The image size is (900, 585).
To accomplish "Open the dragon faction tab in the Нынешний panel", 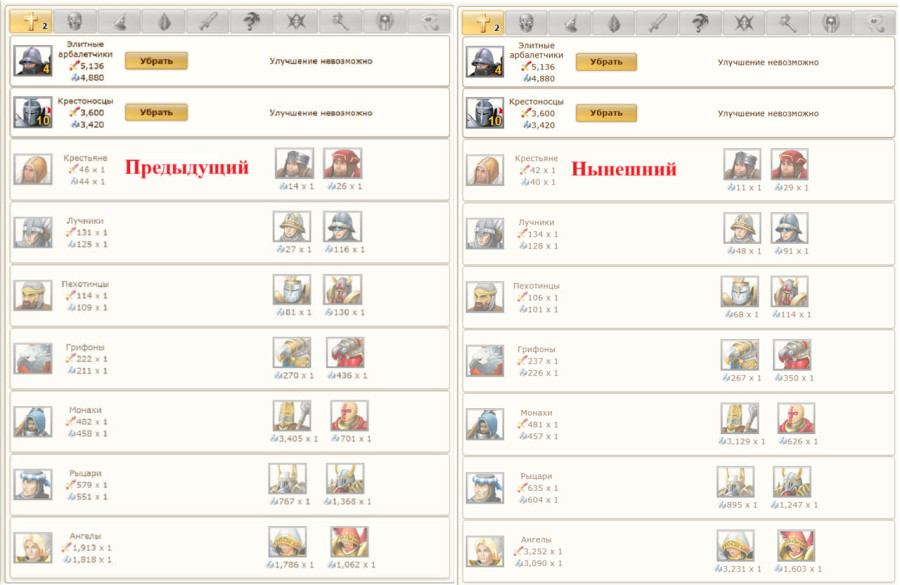I will click(x=701, y=23).
